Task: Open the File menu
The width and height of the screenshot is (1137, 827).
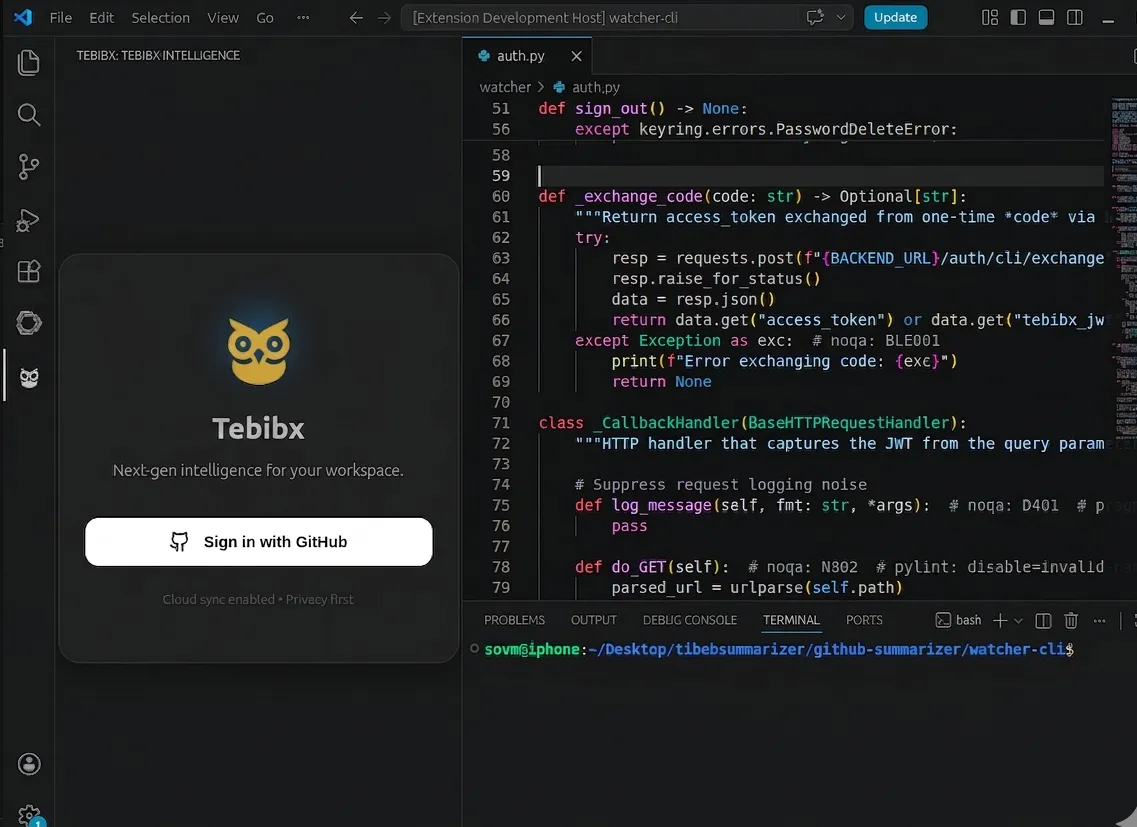Action: click(x=60, y=17)
